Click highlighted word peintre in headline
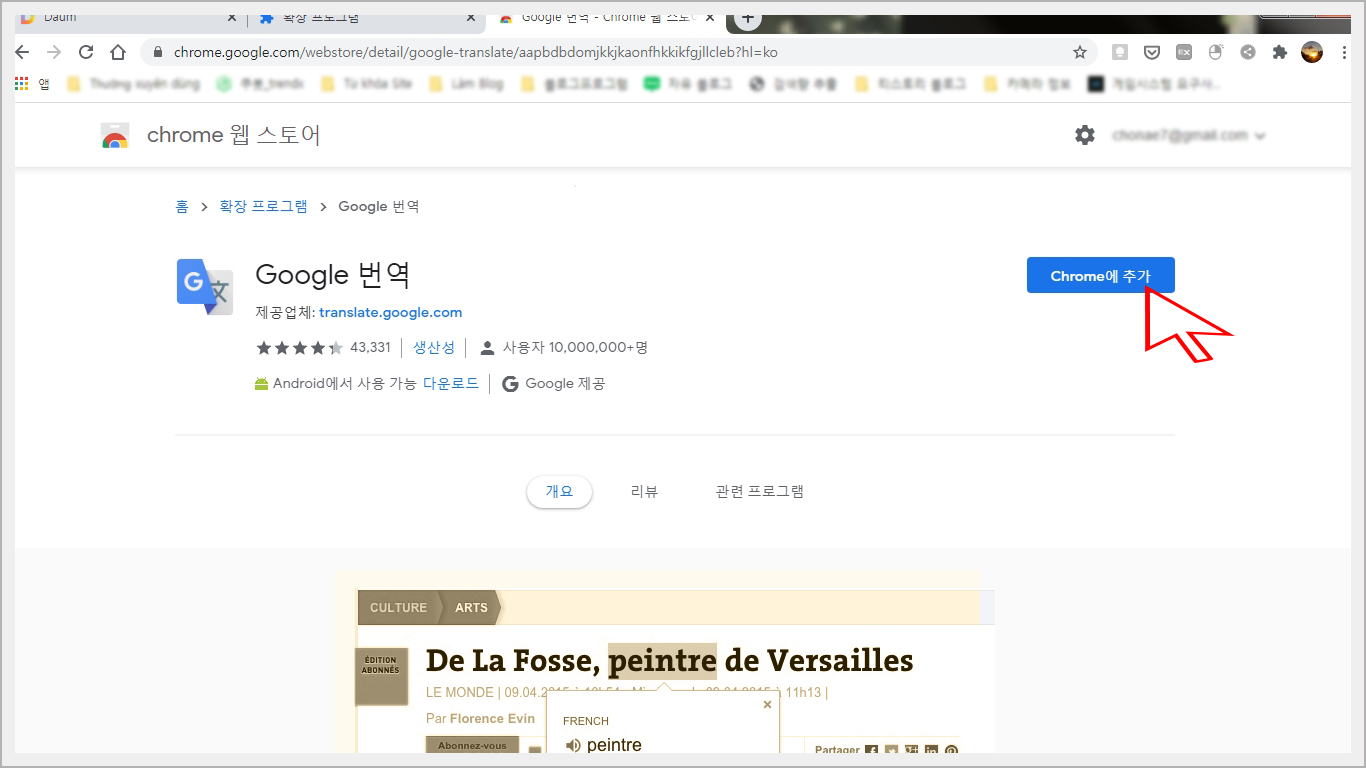Screen dimensions: 1366x768 (x=662, y=661)
